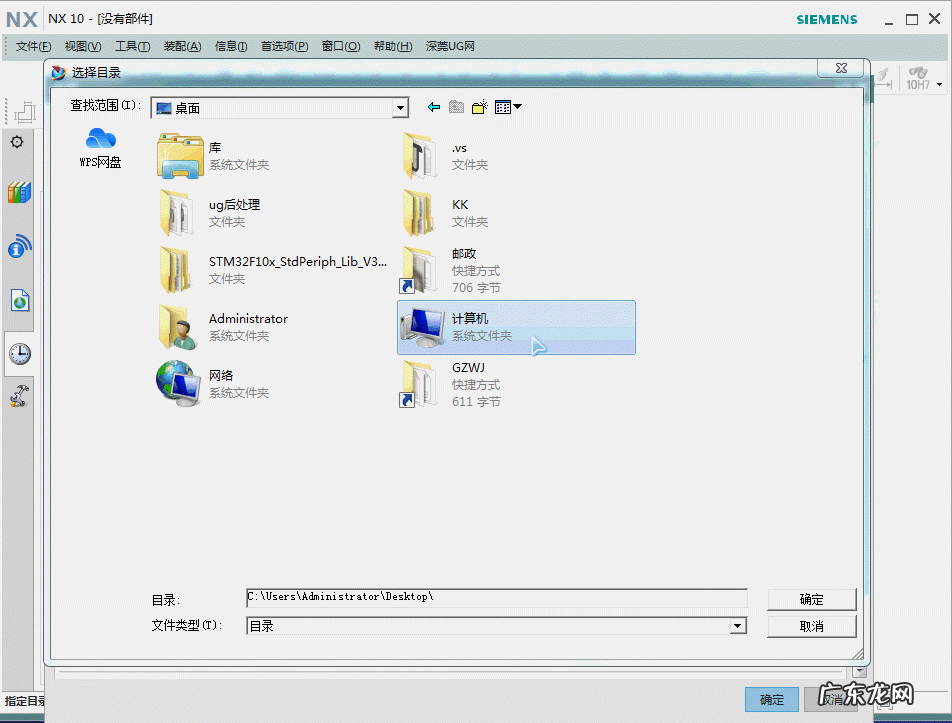
Task: Click the web browser page icon in sidebar
Action: click(19, 300)
